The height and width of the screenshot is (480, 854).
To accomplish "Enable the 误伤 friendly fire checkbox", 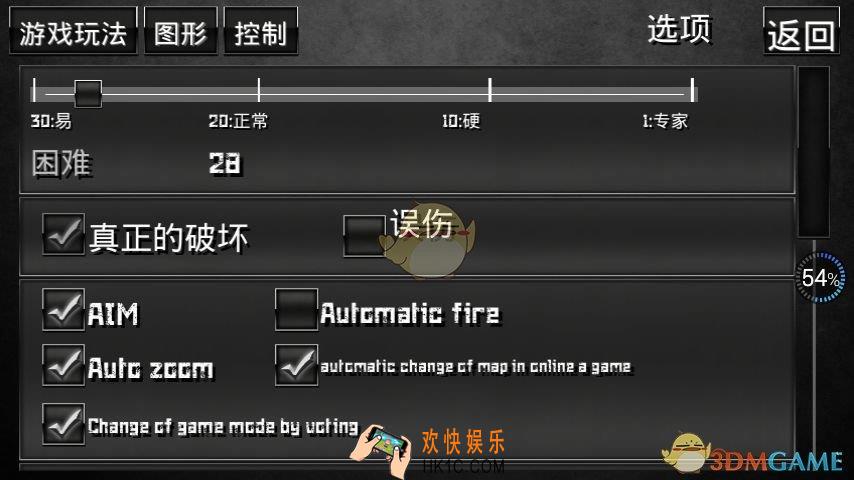I will (364, 235).
